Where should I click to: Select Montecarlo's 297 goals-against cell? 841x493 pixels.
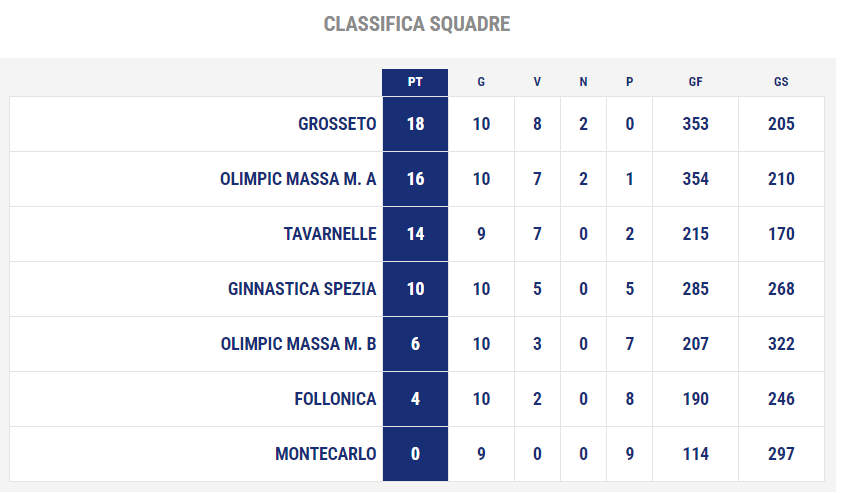(781, 454)
